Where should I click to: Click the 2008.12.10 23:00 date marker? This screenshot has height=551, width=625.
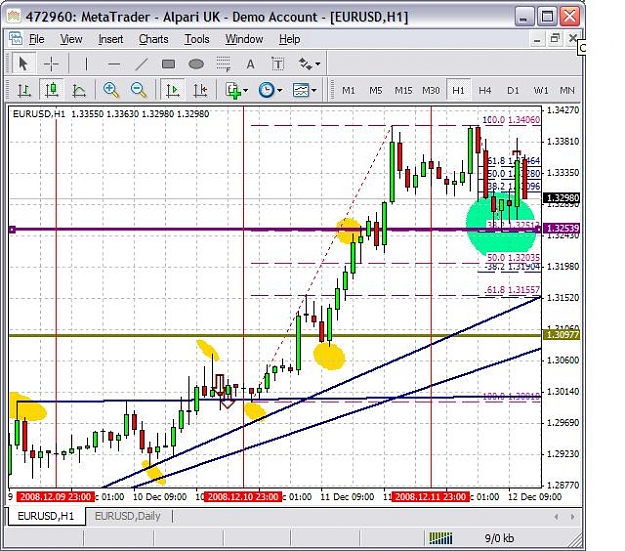click(243, 497)
